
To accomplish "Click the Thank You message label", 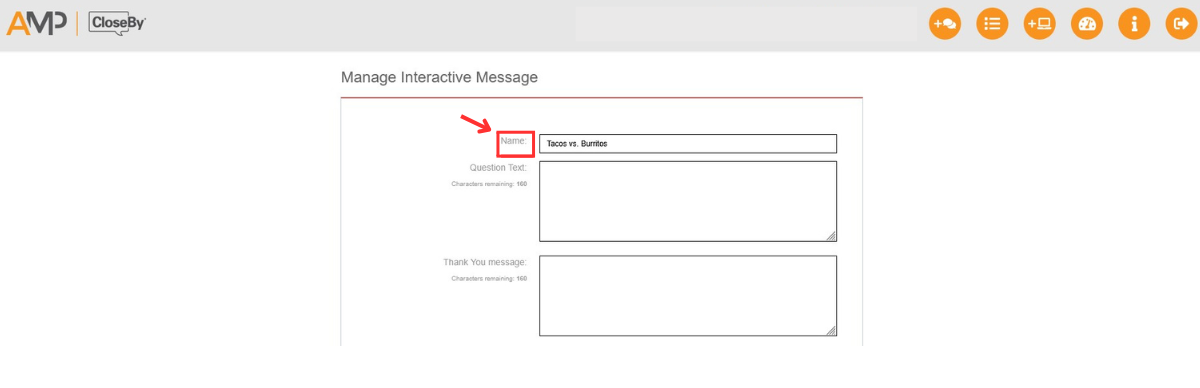I will pyautogui.click(x=485, y=262).
